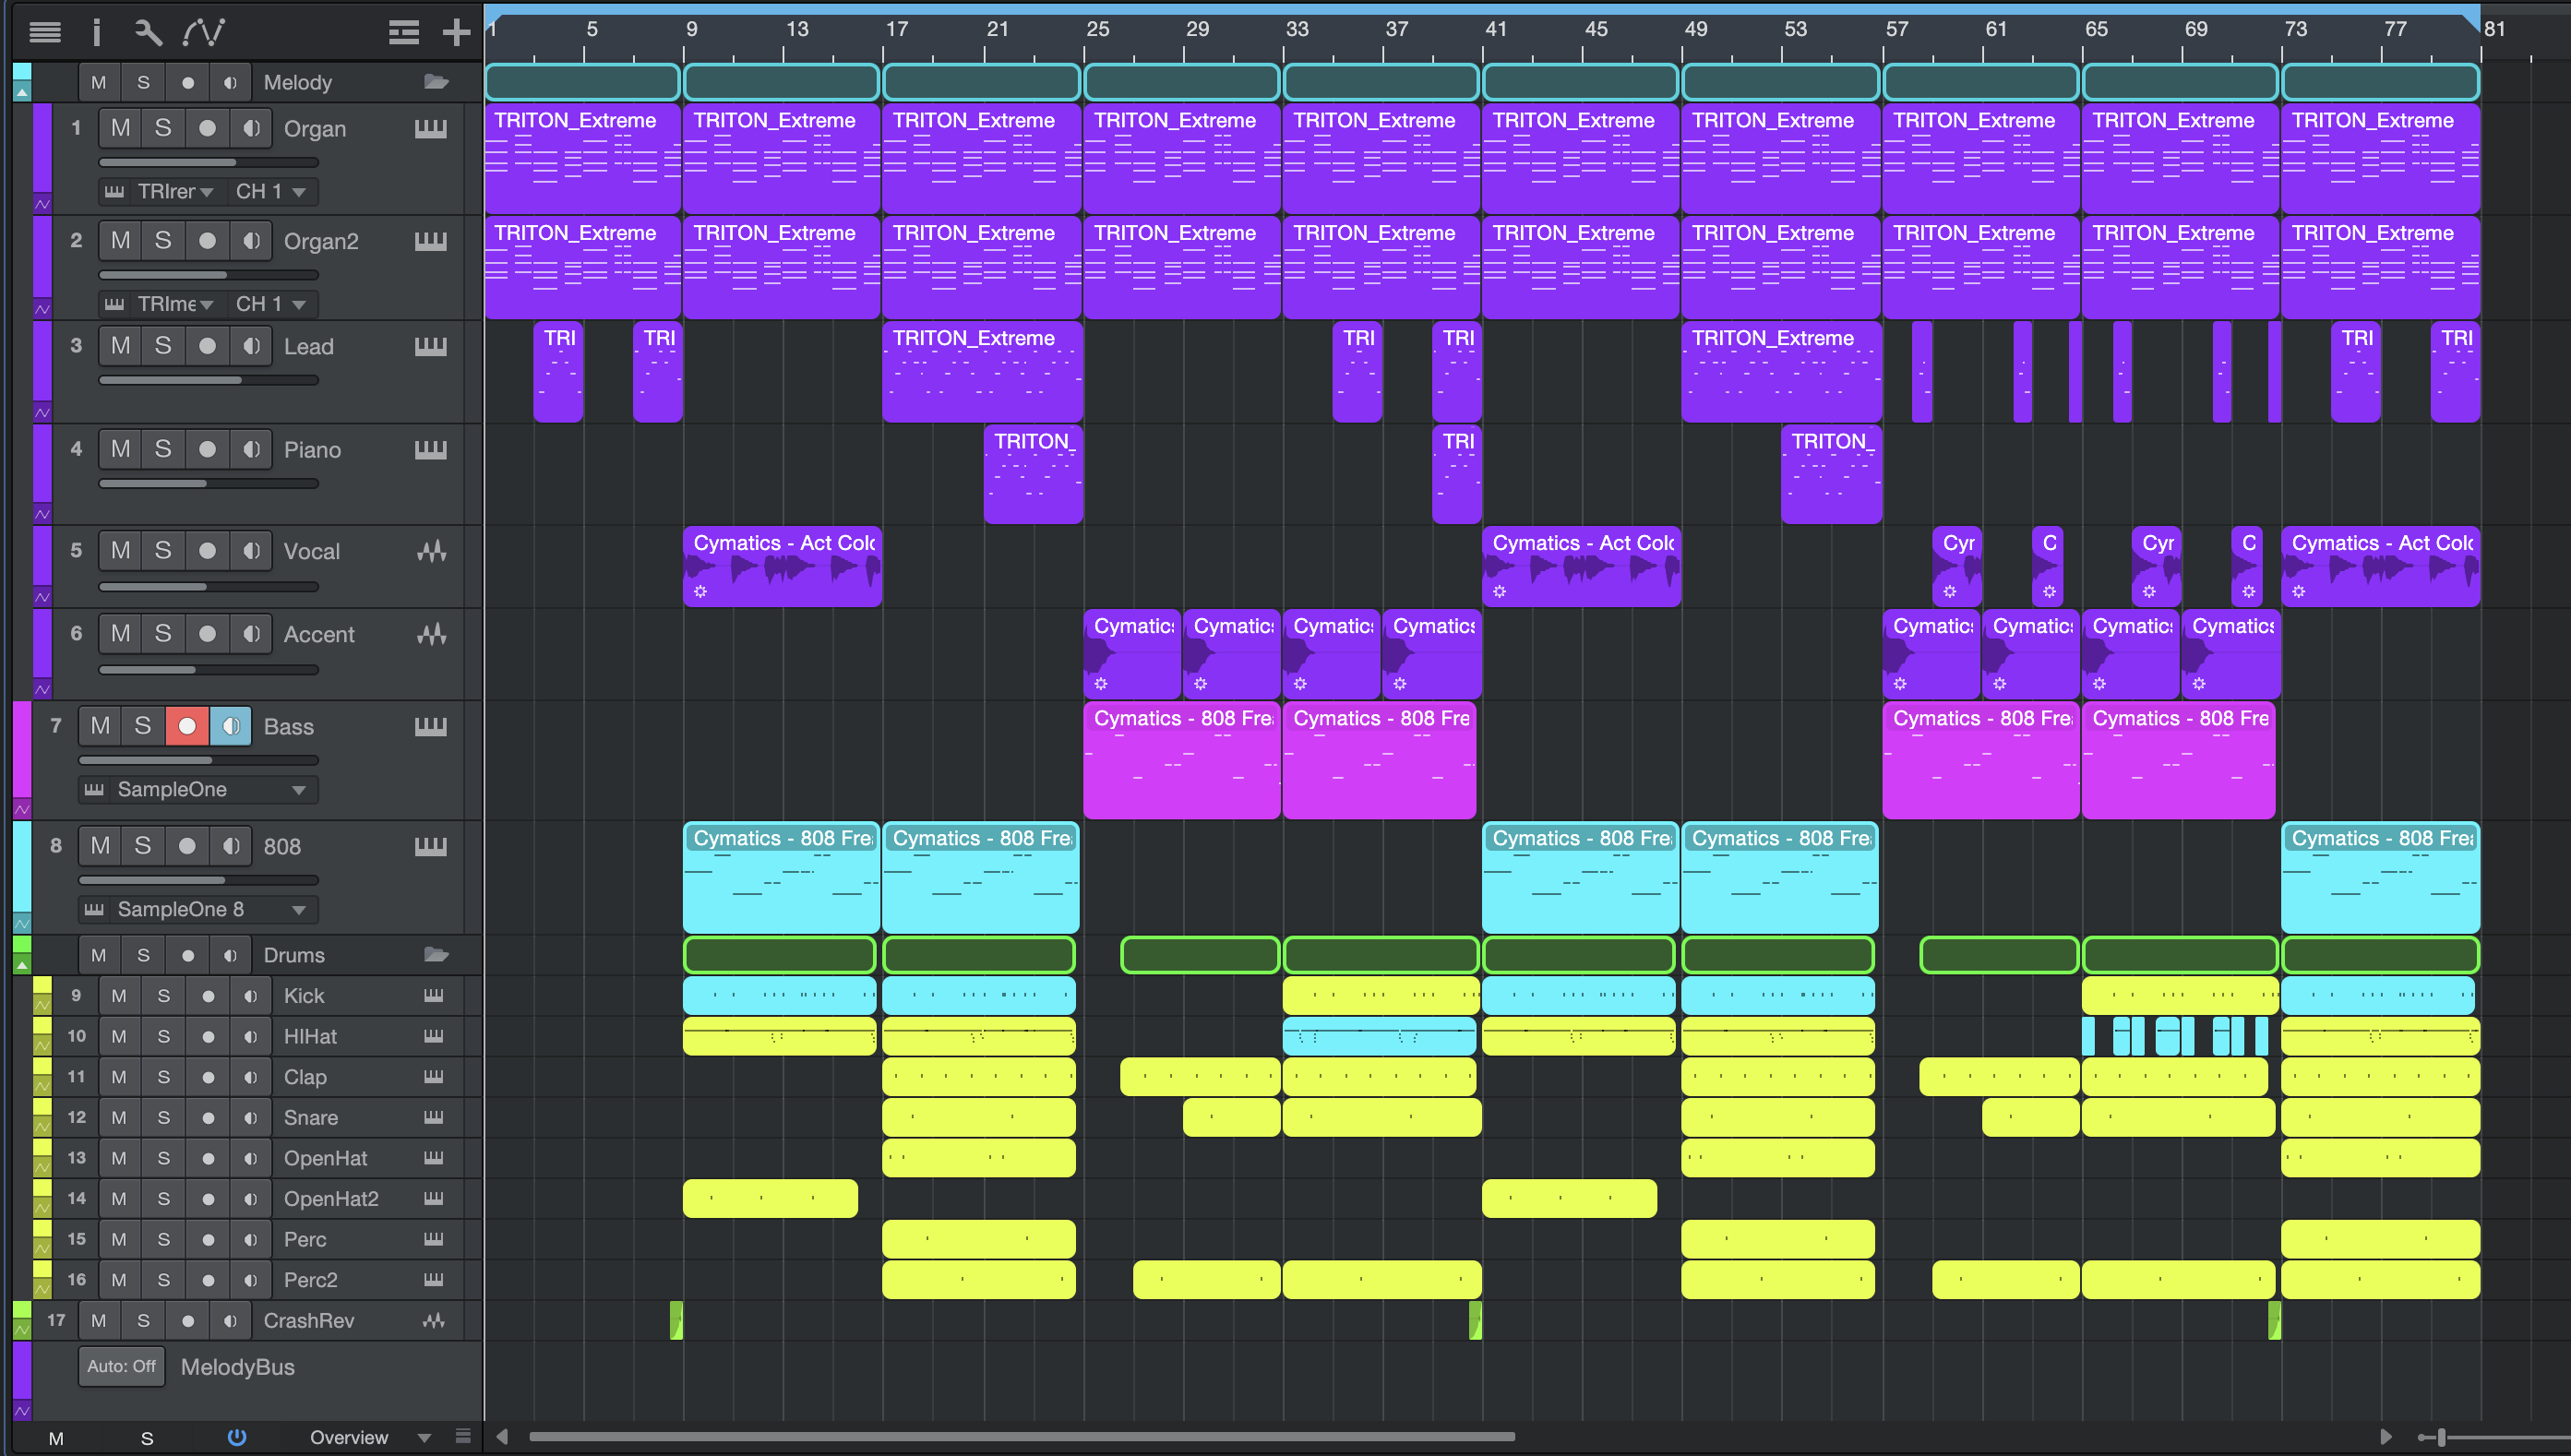Disable record arm on Bass track
The image size is (2571, 1456).
pyautogui.click(x=186, y=726)
